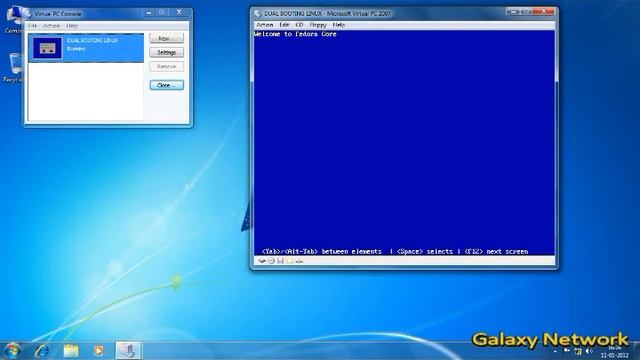640x360 pixels.
Task: Select the Recycle Bin desktop icon
Action: (13, 67)
